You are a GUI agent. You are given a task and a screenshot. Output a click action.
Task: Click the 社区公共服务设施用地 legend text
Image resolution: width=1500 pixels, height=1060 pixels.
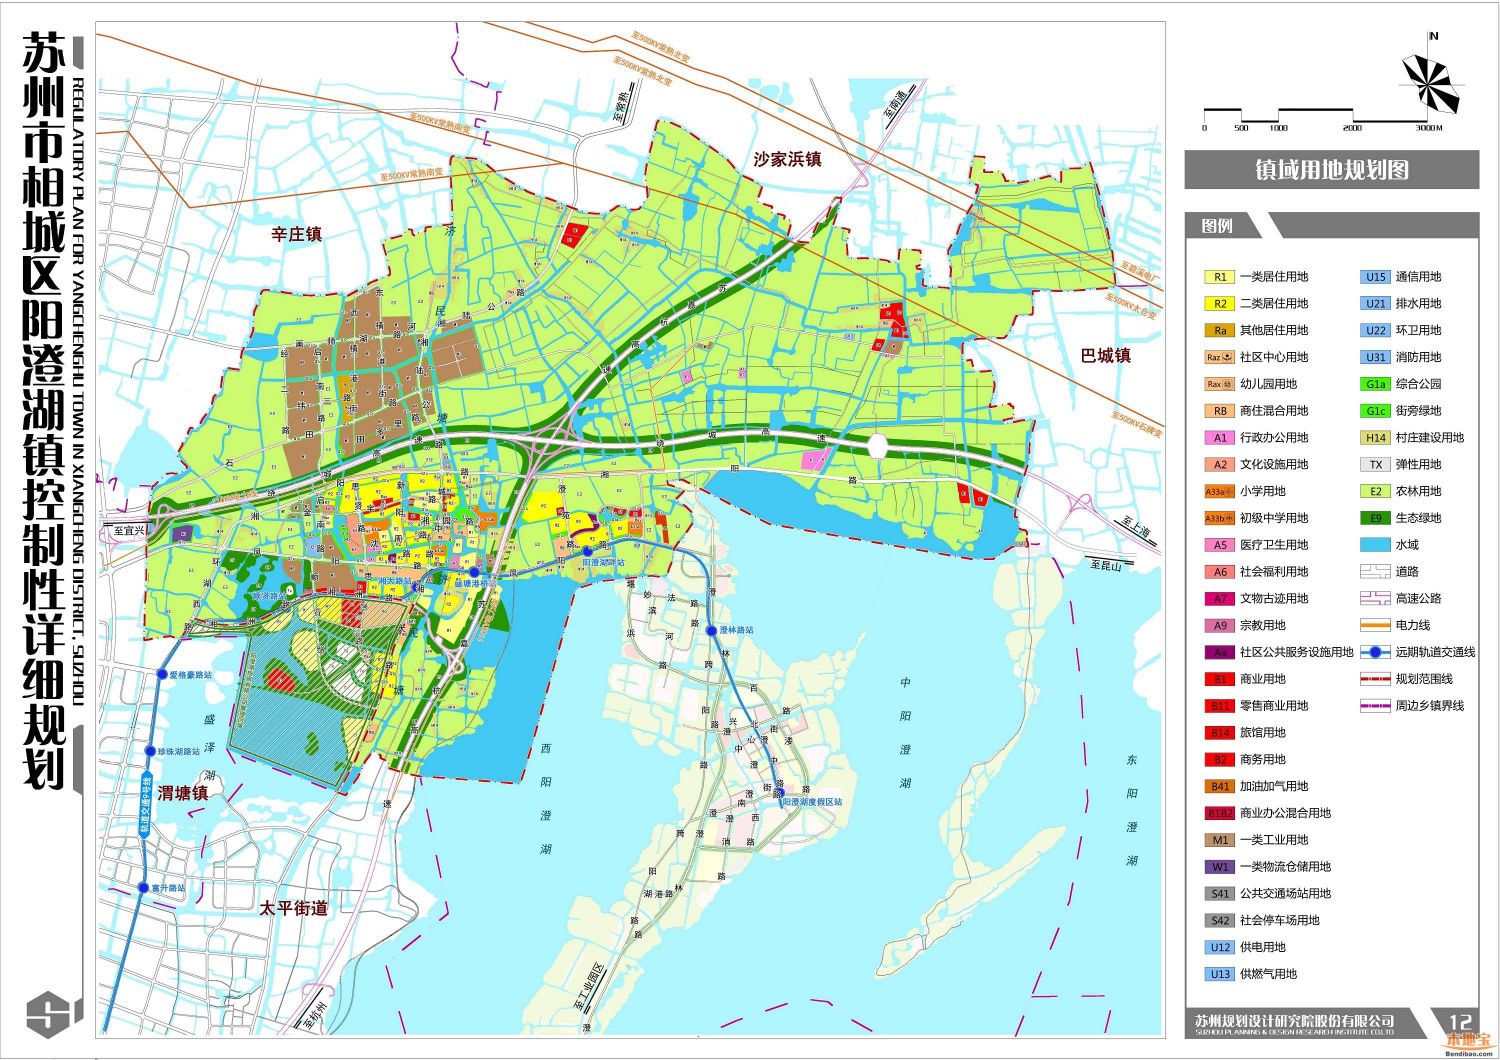pos(1297,652)
